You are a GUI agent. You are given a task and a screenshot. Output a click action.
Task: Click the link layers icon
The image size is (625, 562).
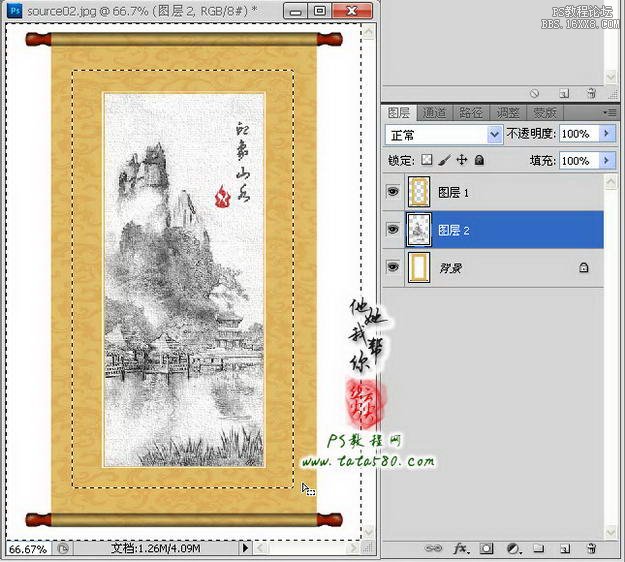pyautogui.click(x=433, y=549)
